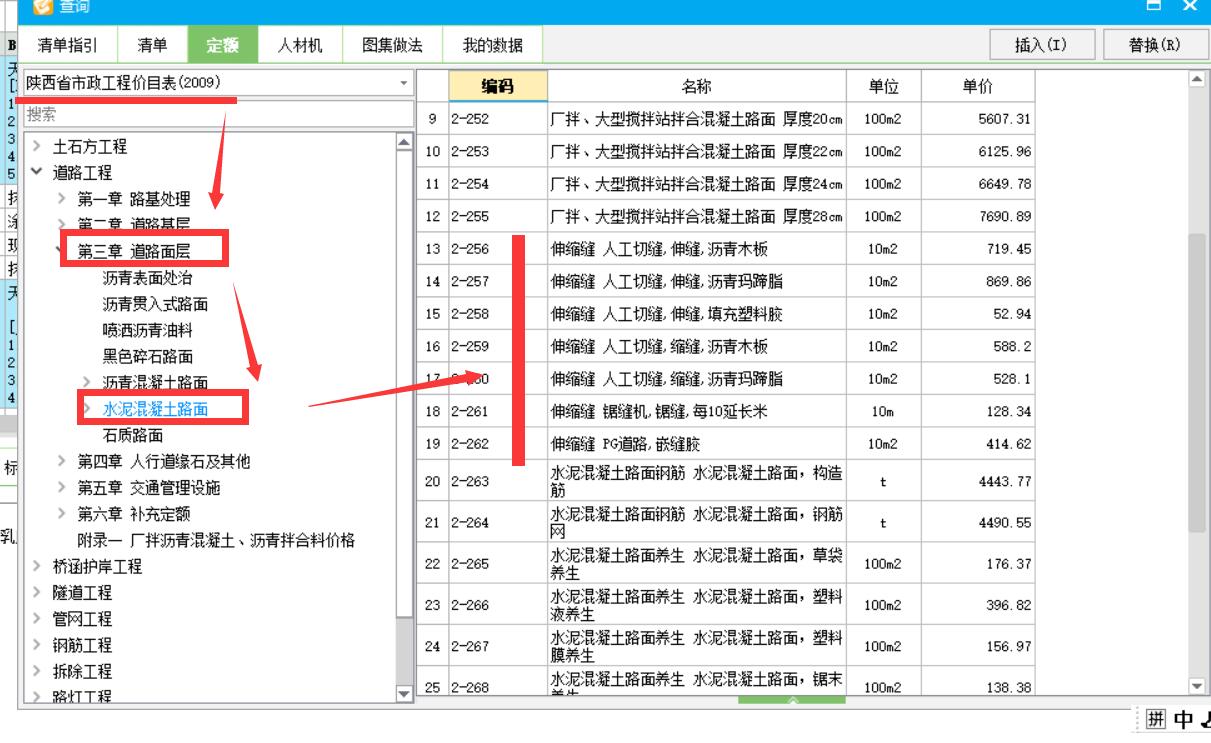Viewport: 1211px width, 743px height.
Task: Select row 伸缩缝 人工切缝,伸缝,沥青木板
Action: [x=696, y=249]
